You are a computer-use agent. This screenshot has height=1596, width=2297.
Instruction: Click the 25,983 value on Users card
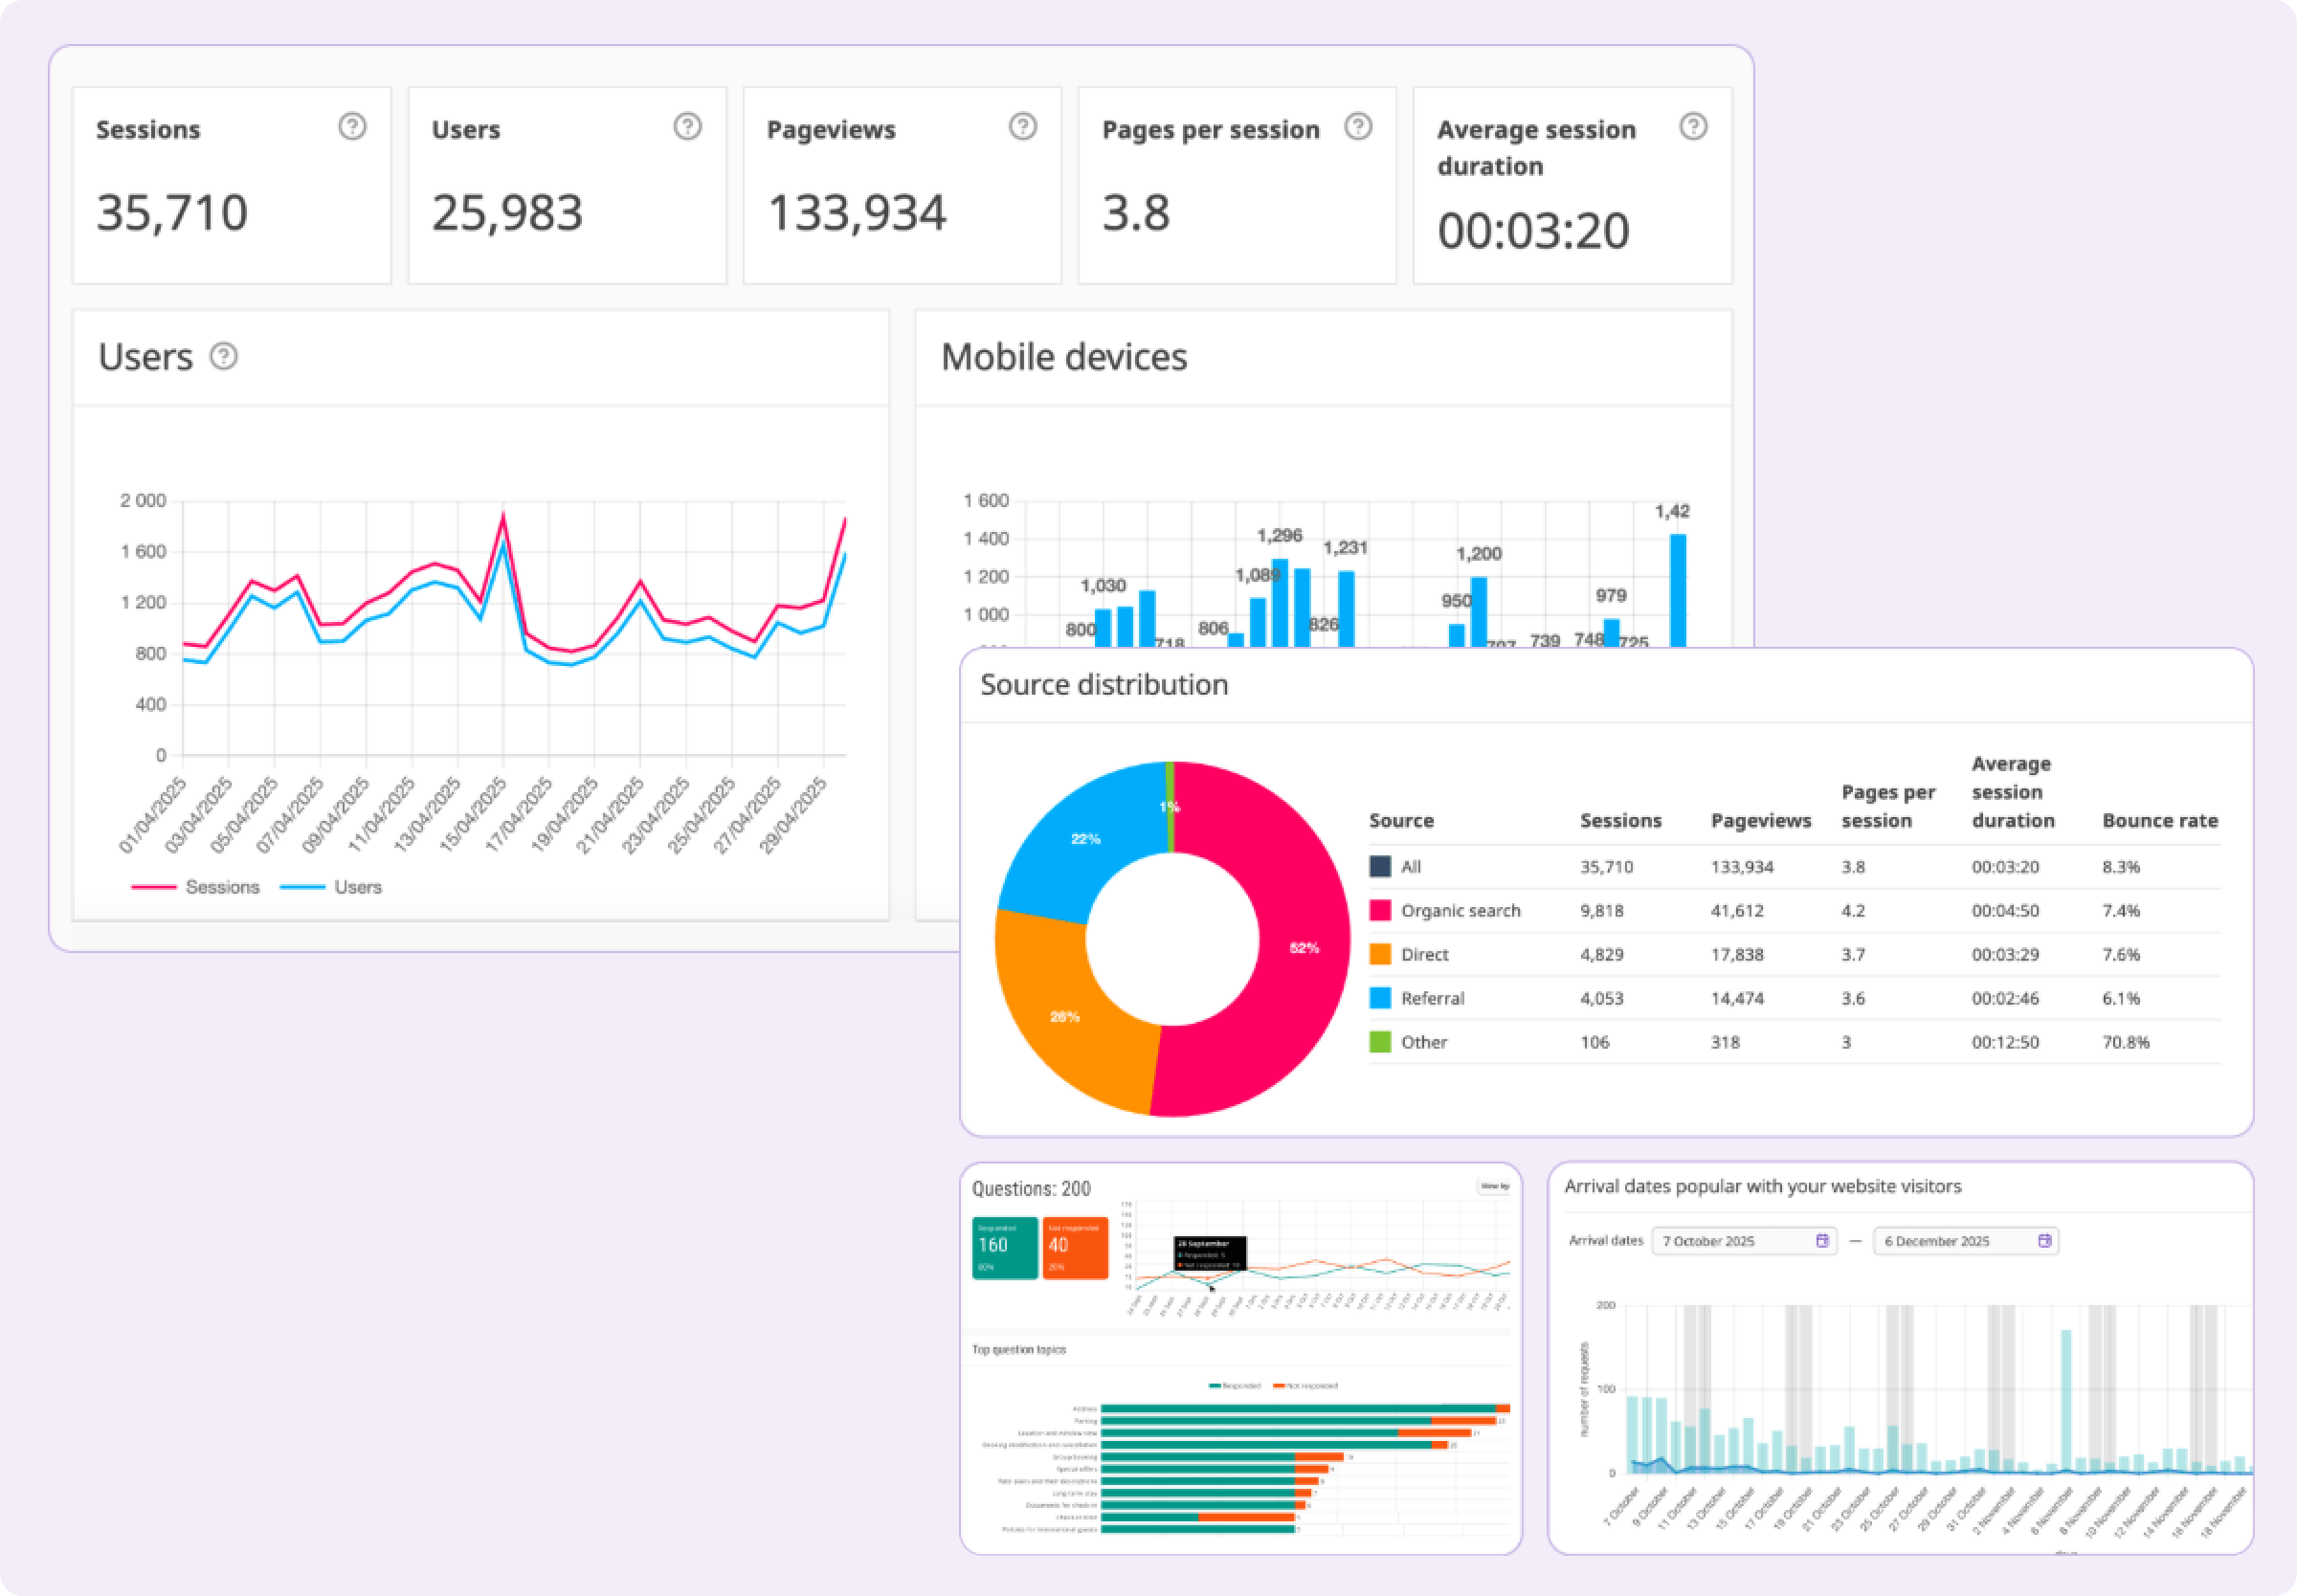(x=507, y=213)
